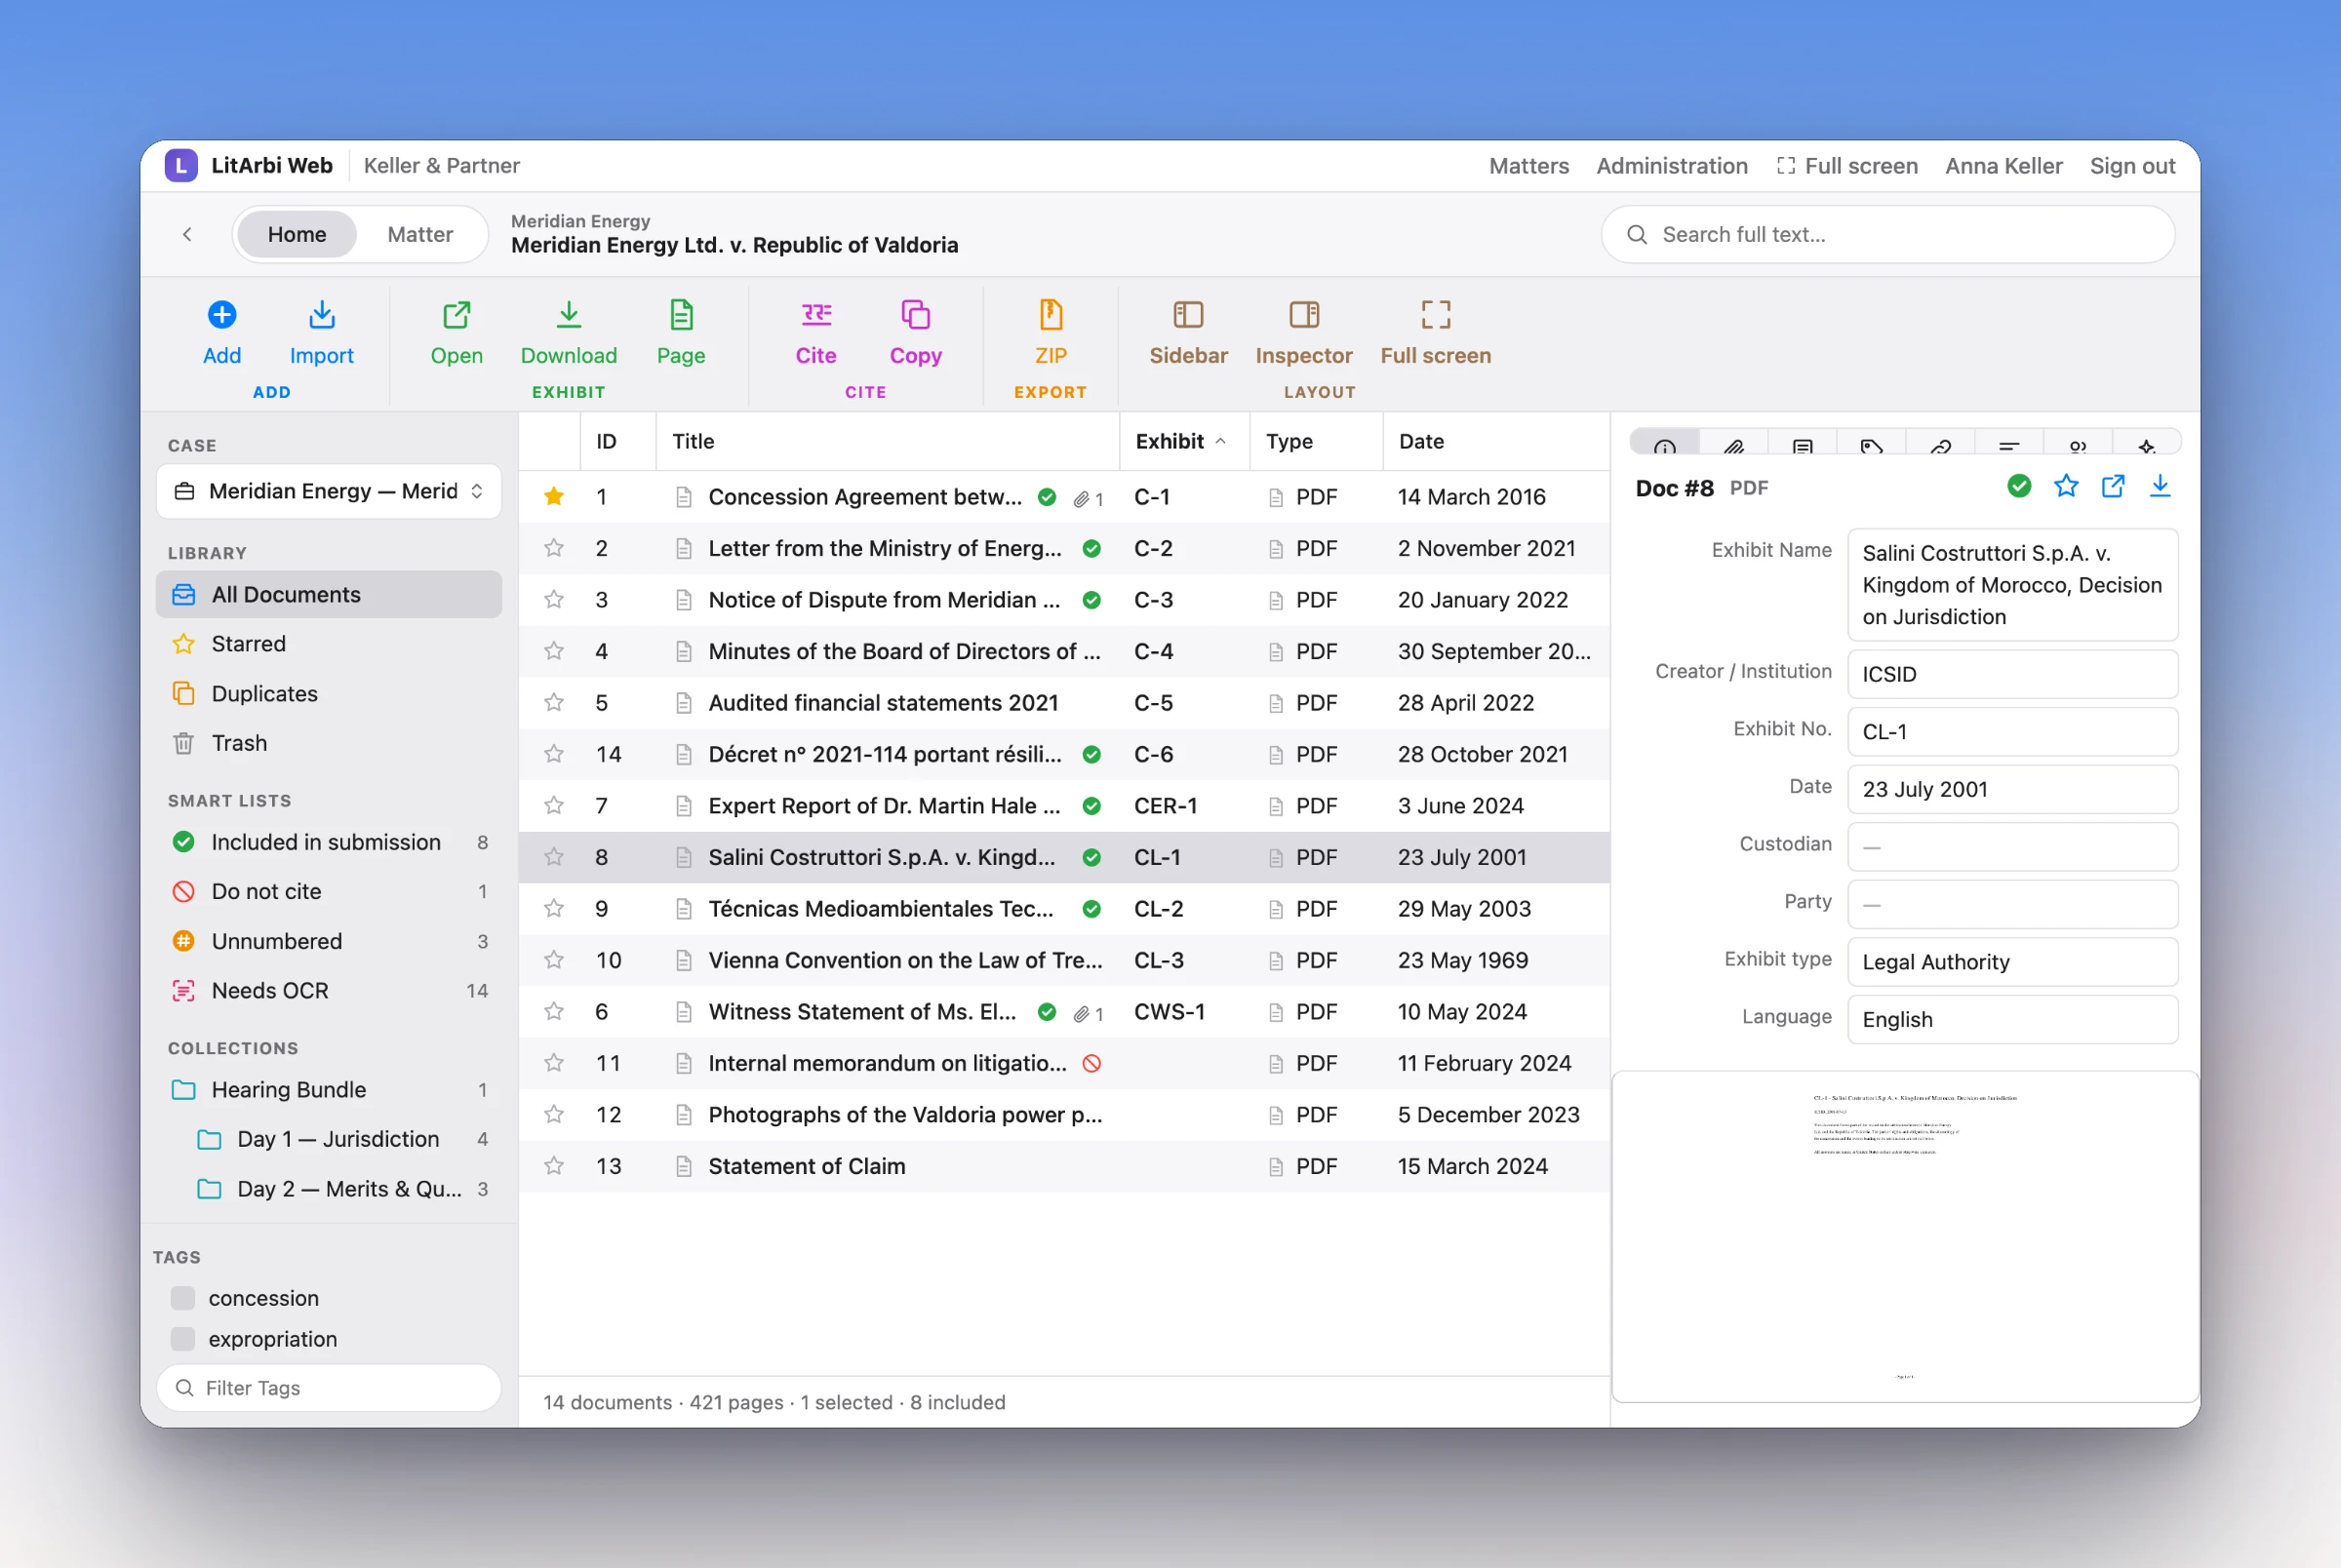
Task: Select the Hearing Bundle collection
Action: [329, 1090]
